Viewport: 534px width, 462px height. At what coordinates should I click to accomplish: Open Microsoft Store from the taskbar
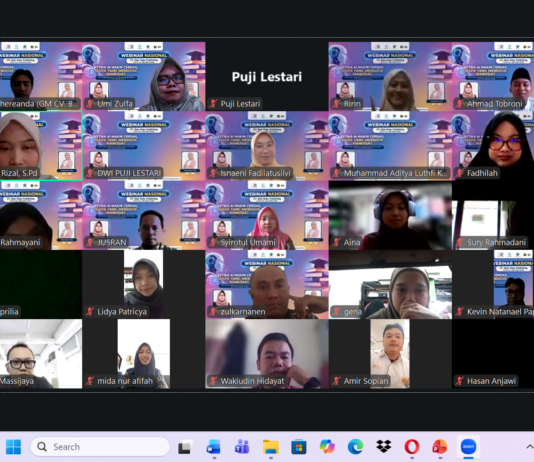pyautogui.click(x=299, y=447)
